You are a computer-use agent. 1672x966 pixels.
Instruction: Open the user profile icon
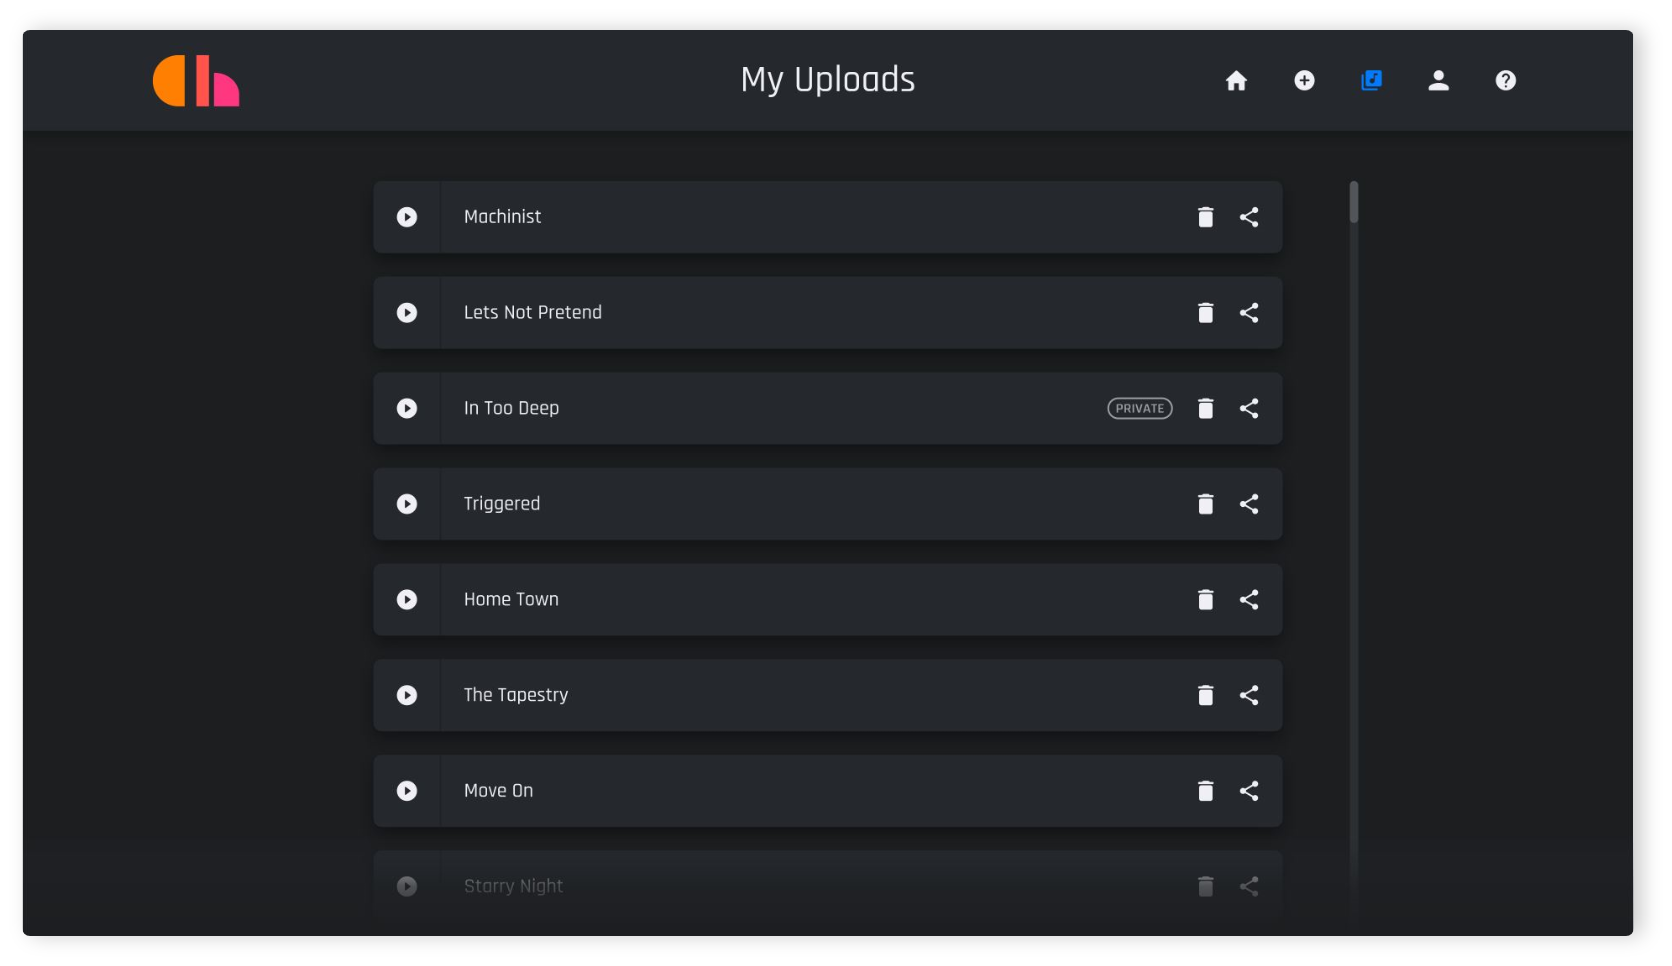tap(1438, 80)
